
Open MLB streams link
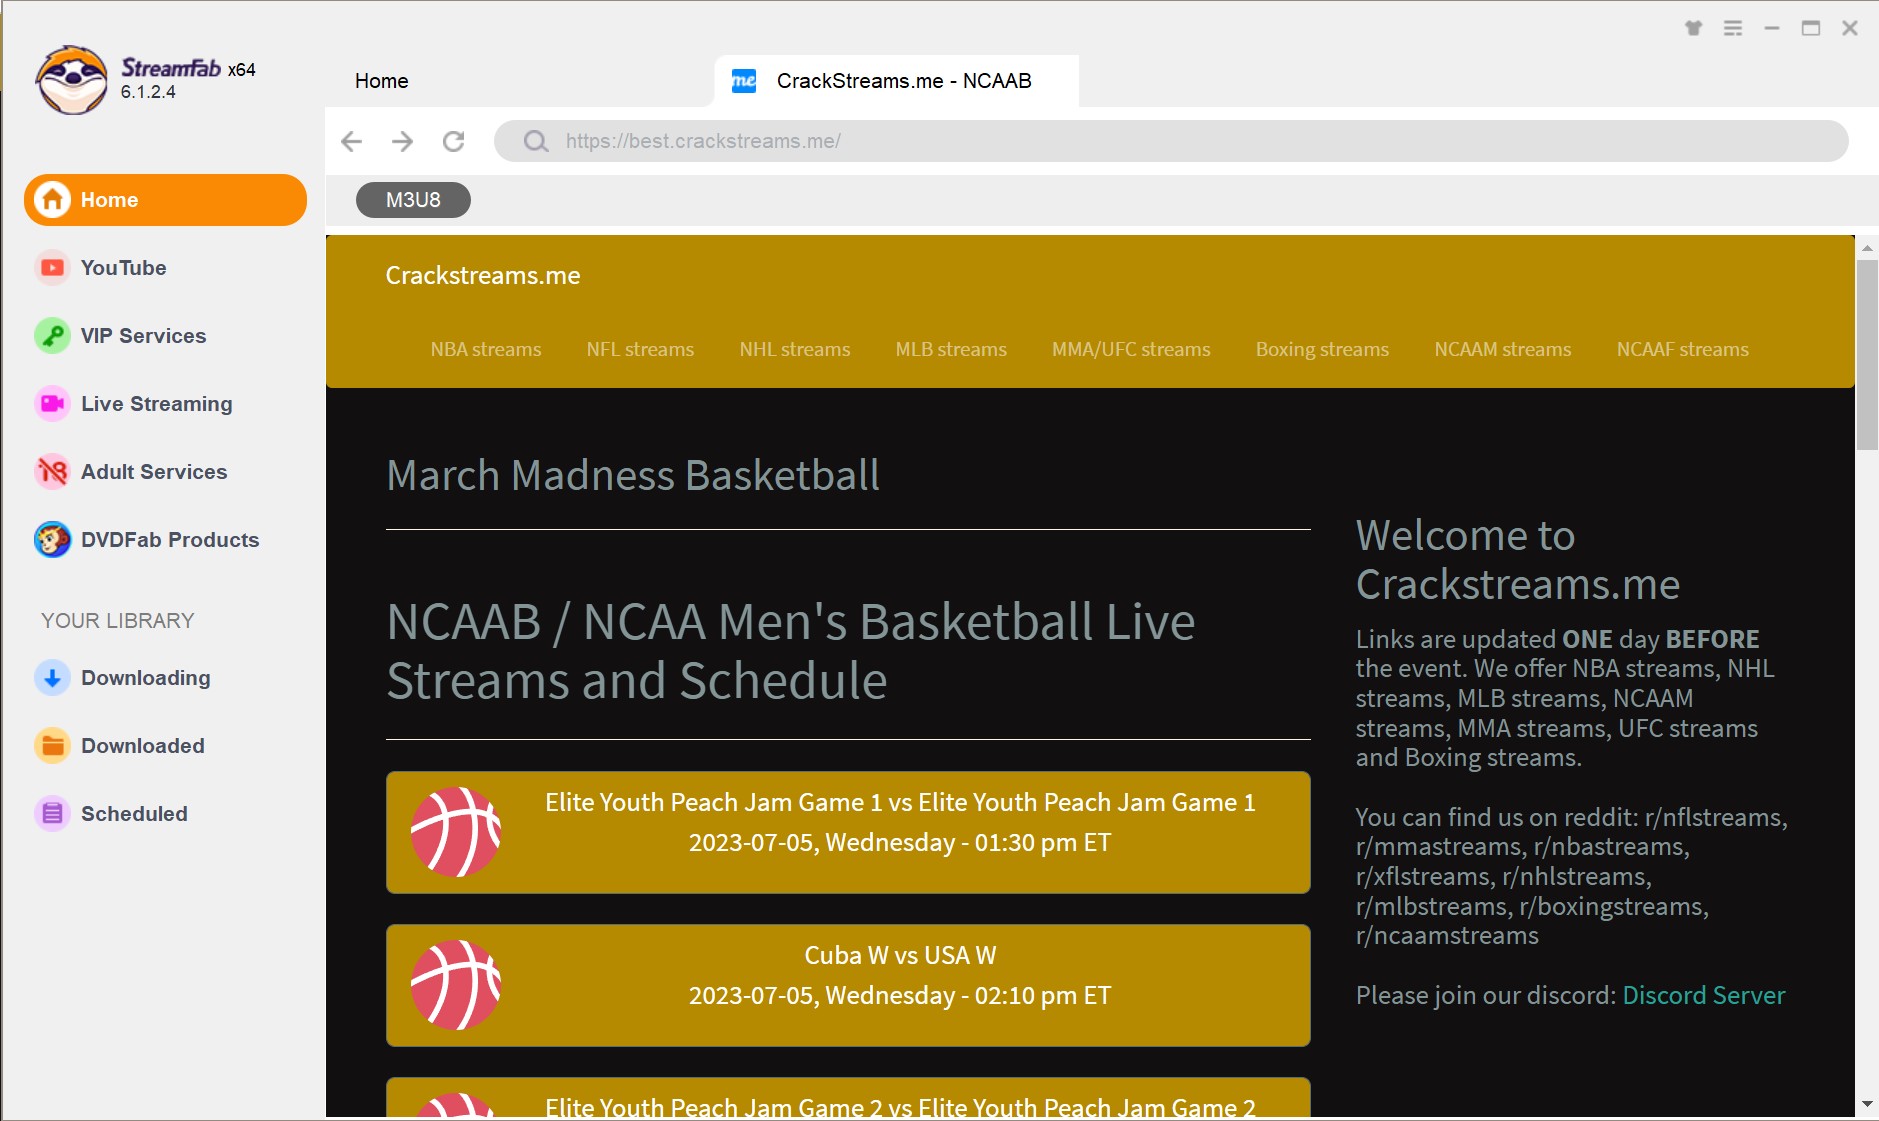point(951,349)
